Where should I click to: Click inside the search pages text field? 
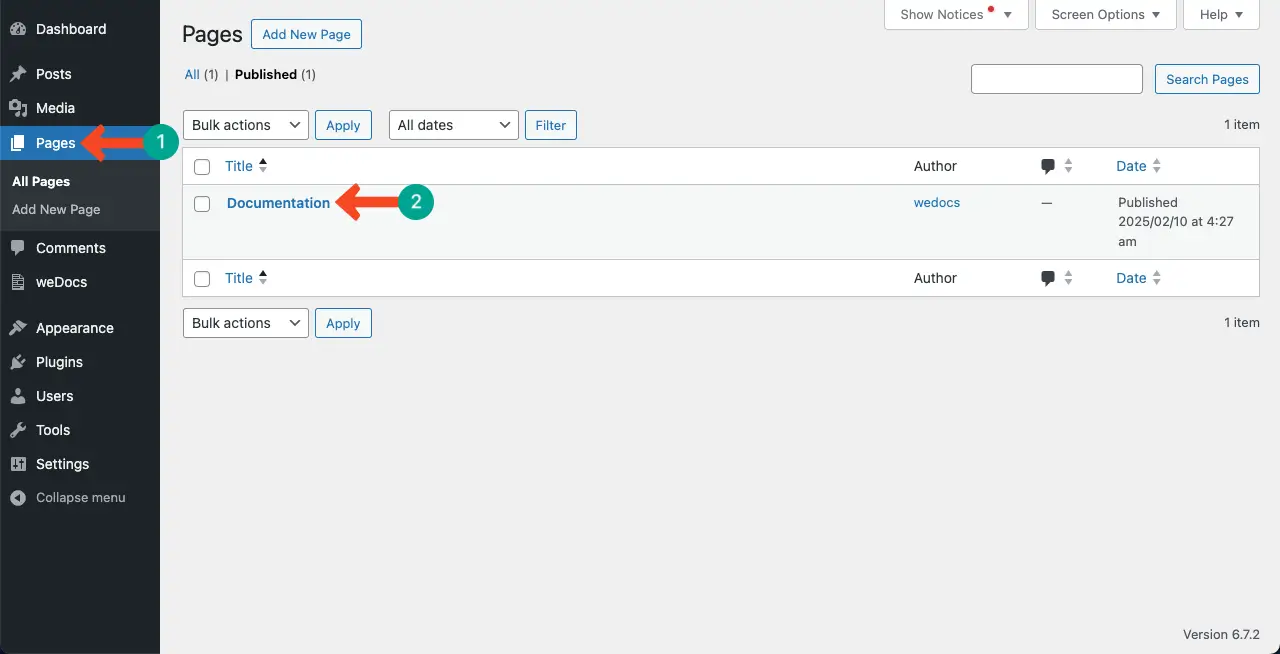(x=1057, y=79)
